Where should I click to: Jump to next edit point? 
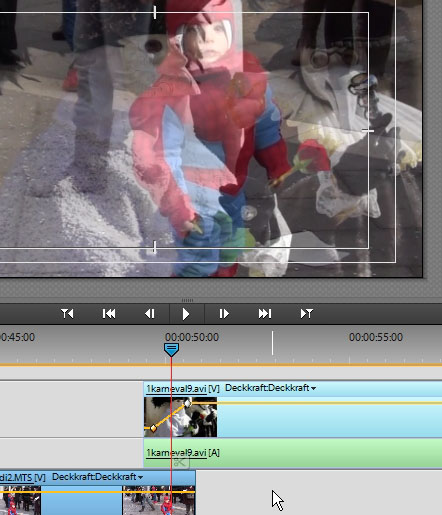click(x=265, y=314)
